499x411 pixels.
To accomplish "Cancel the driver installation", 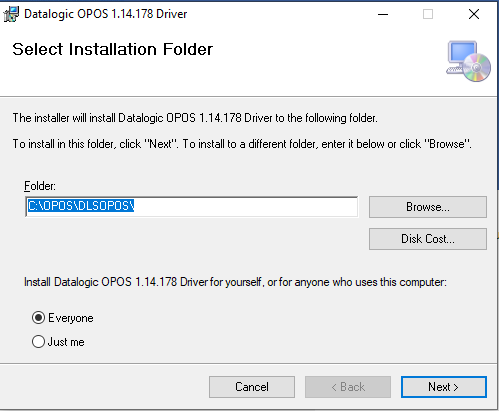I will [252, 387].
